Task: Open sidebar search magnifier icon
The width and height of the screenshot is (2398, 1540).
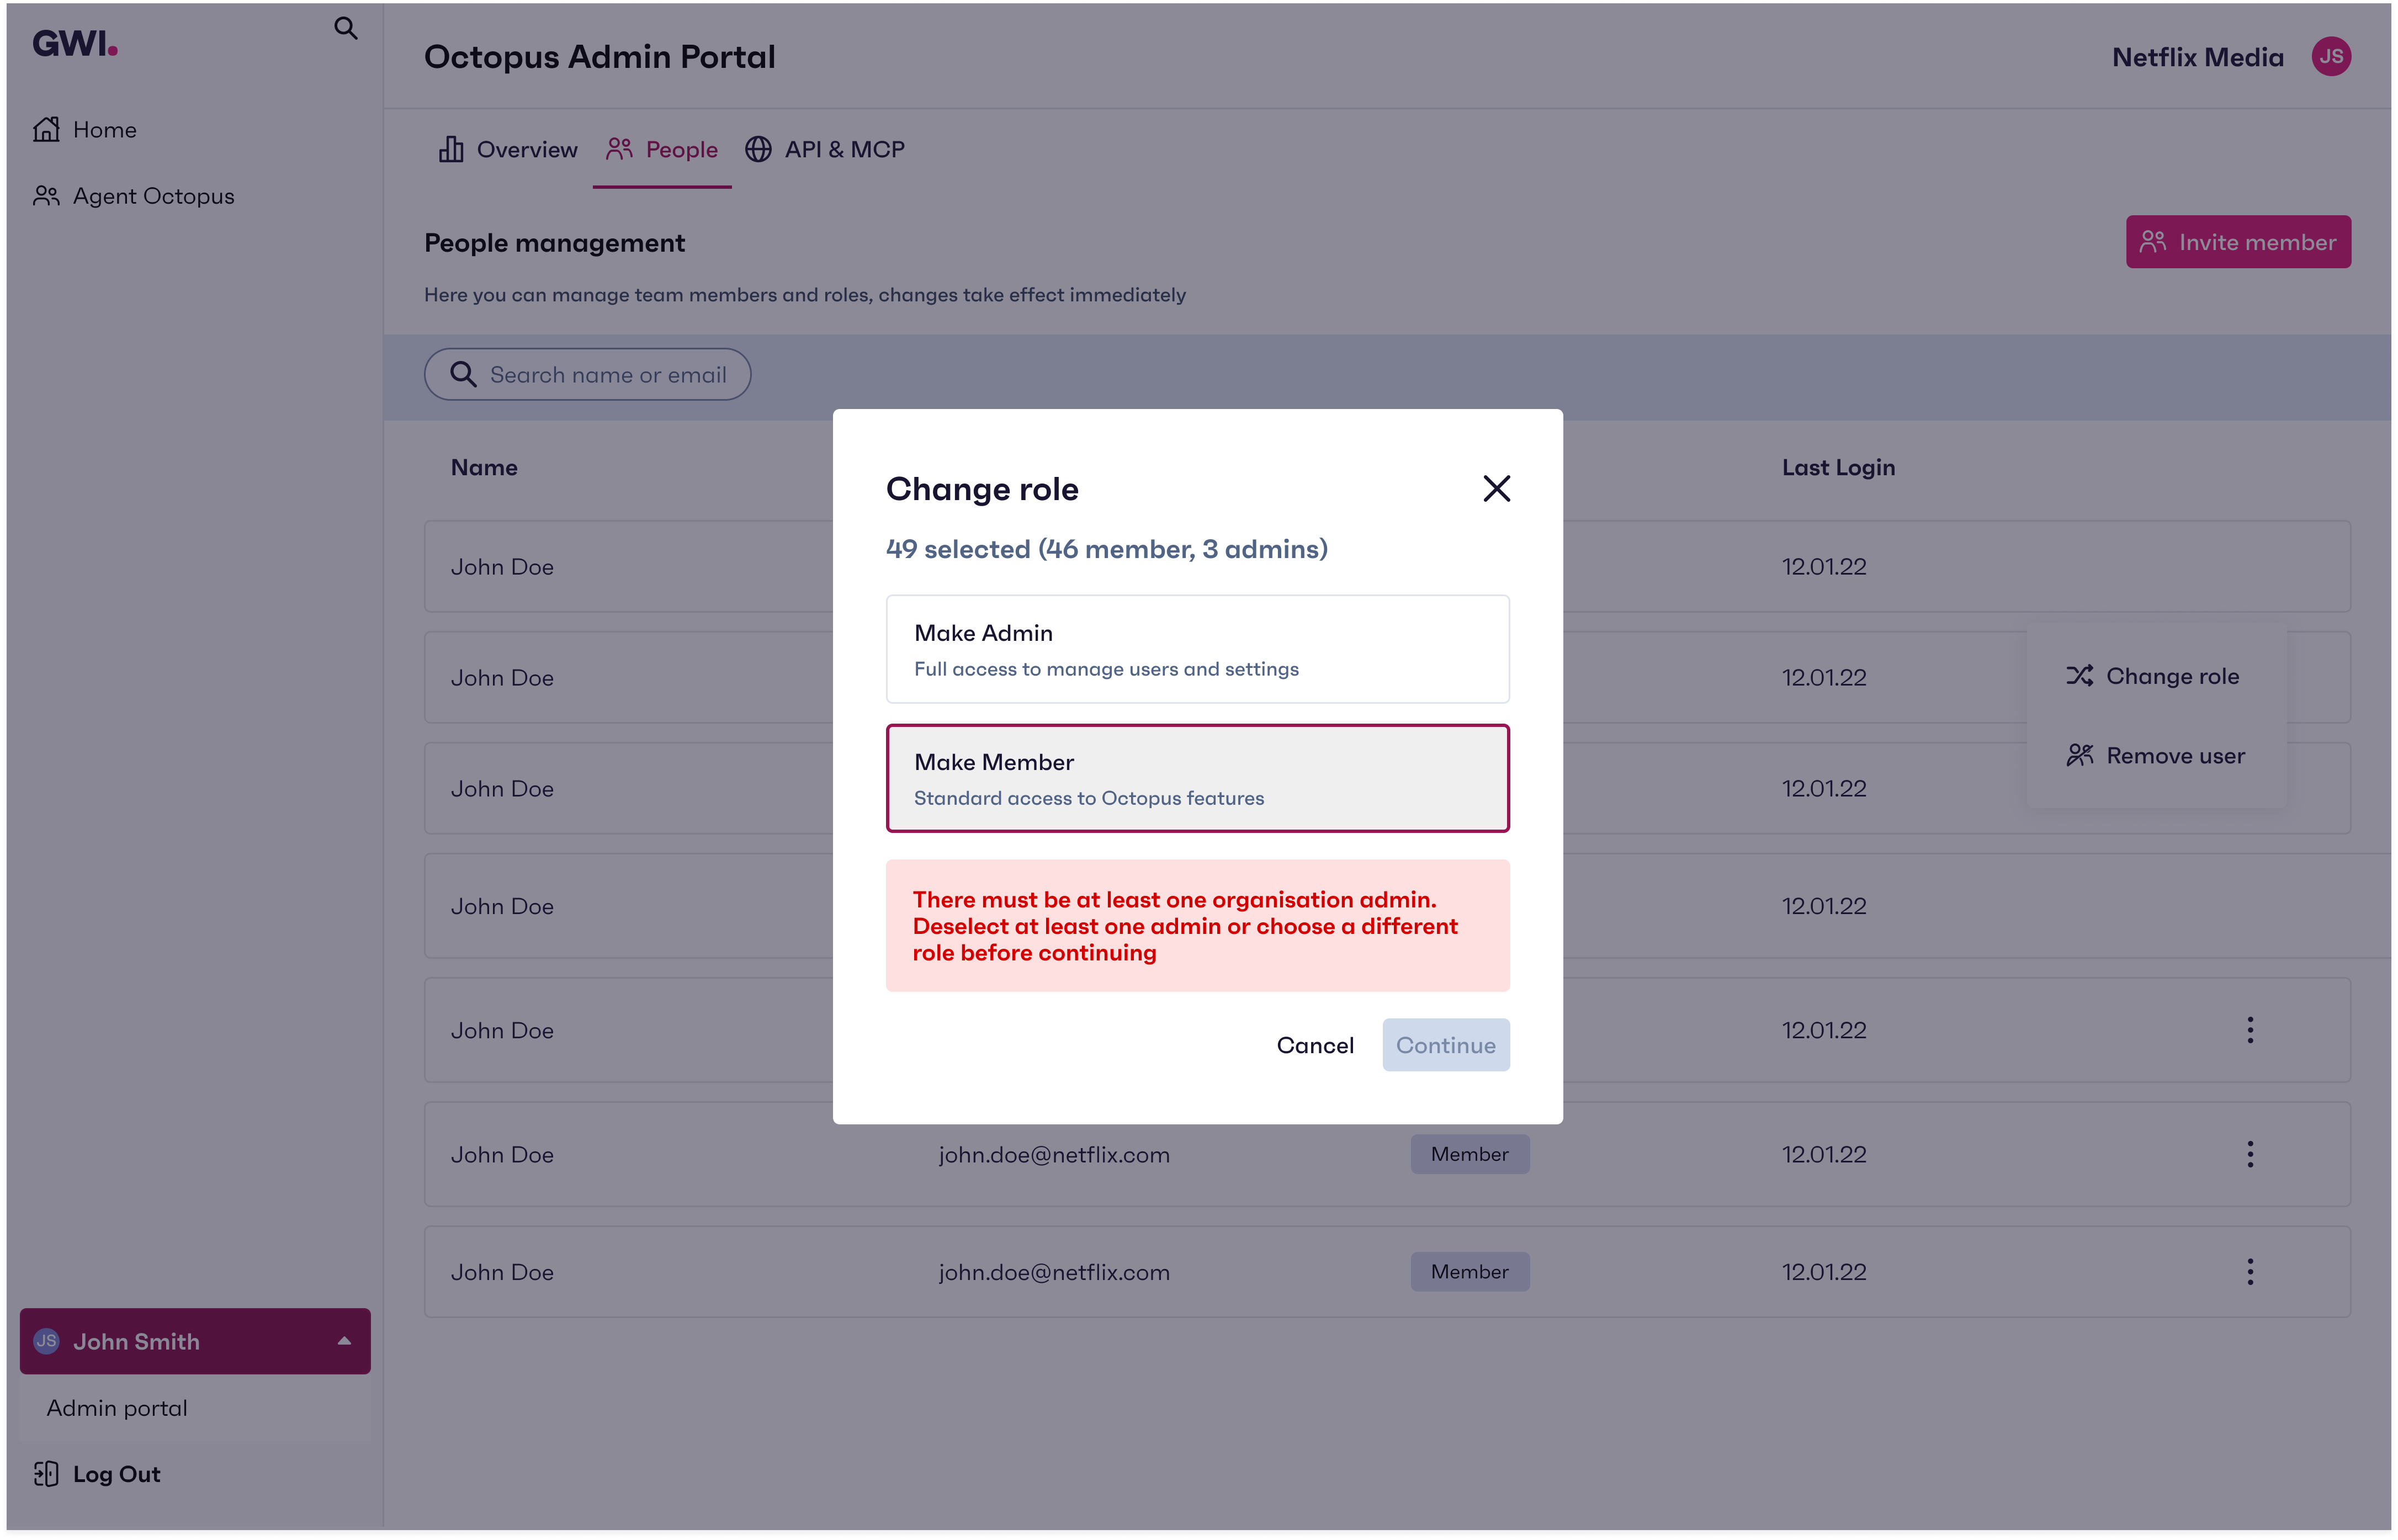Action: 346,28
